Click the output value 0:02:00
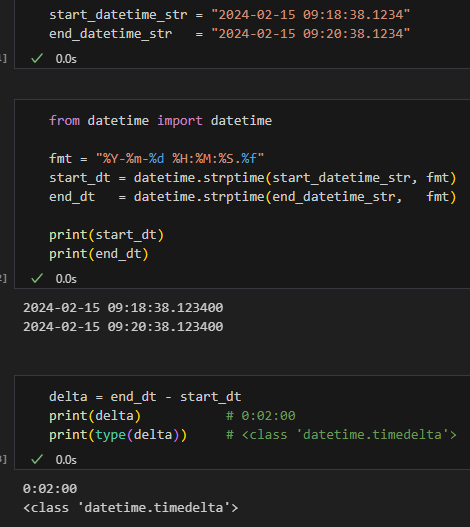 [50, 489]
